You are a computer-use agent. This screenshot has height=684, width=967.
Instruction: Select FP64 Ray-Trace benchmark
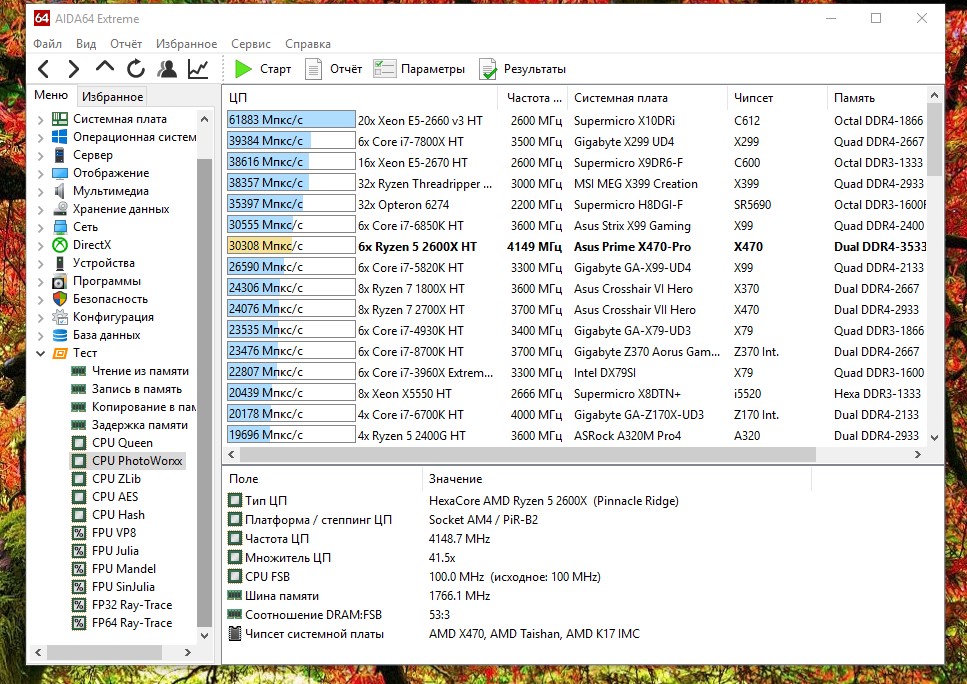click(132, 623)
